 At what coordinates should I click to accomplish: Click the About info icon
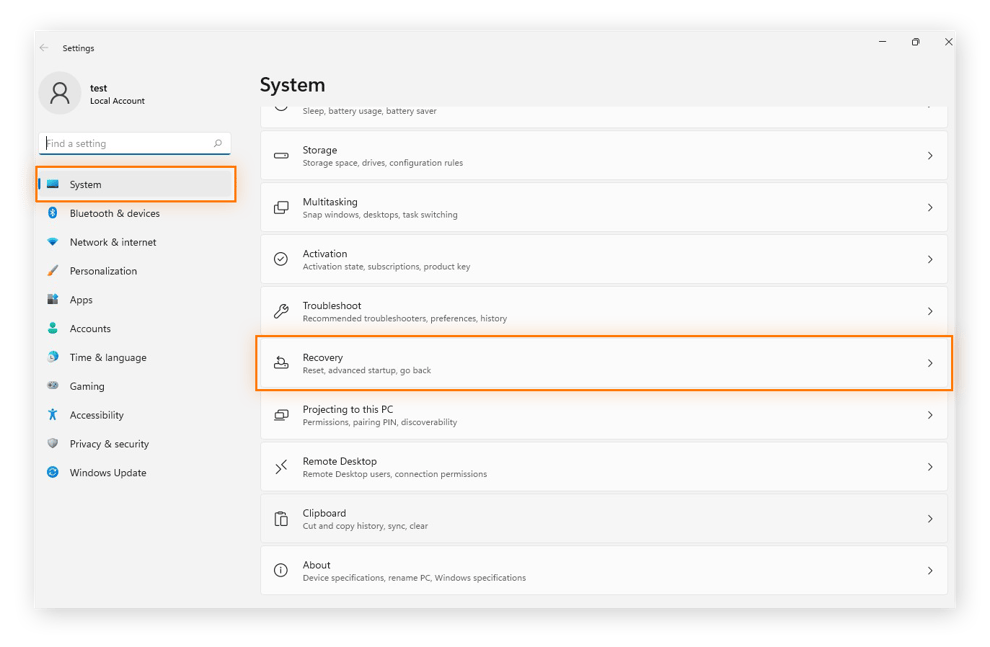(x=281, y=570)
